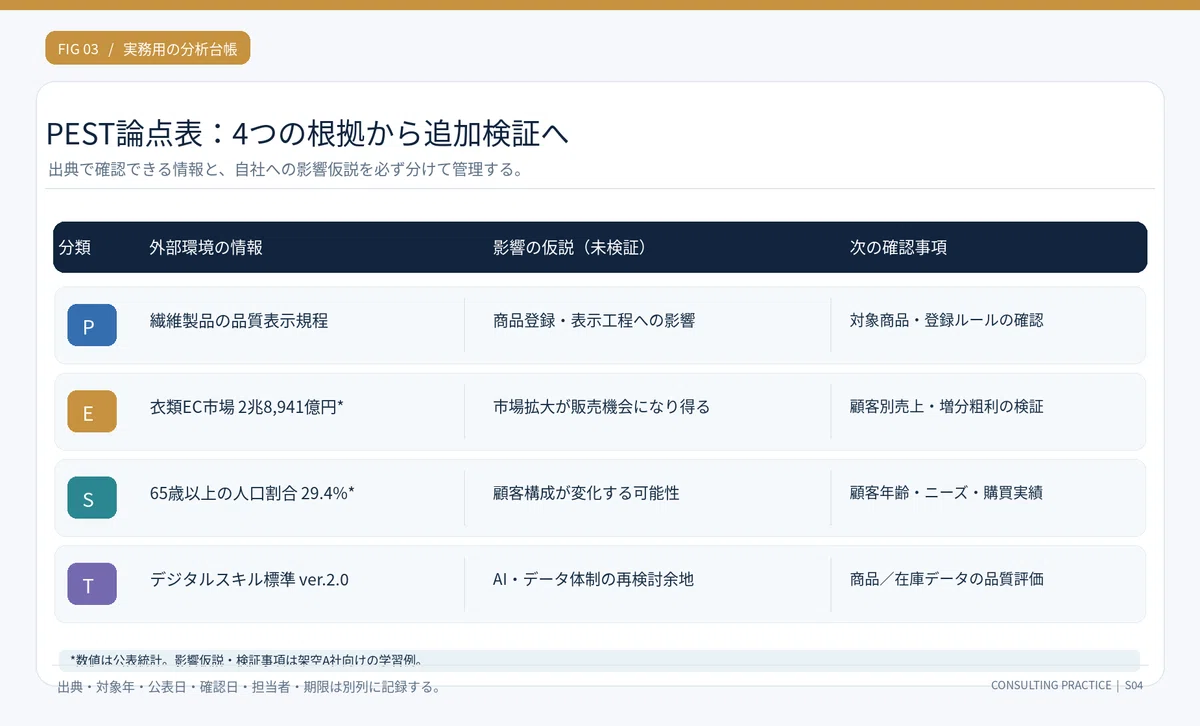The height and width of the screenshot is (726, 1200).
Task: Select the CONSULTING PRACTICE | S04 footer label
Action: [x=1067, y=685]
